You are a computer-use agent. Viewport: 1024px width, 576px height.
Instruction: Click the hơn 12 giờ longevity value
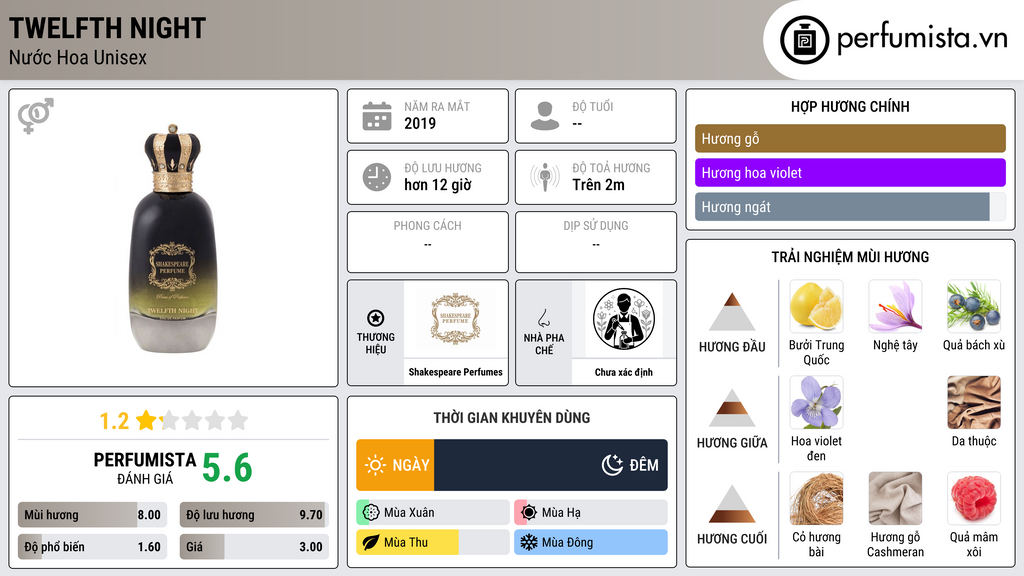click(438, 185)
